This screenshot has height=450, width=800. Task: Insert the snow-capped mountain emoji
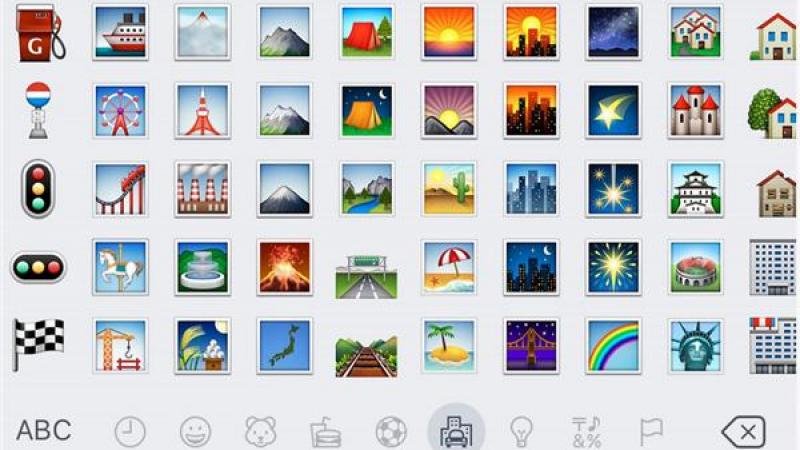click(x=285, y=111)
